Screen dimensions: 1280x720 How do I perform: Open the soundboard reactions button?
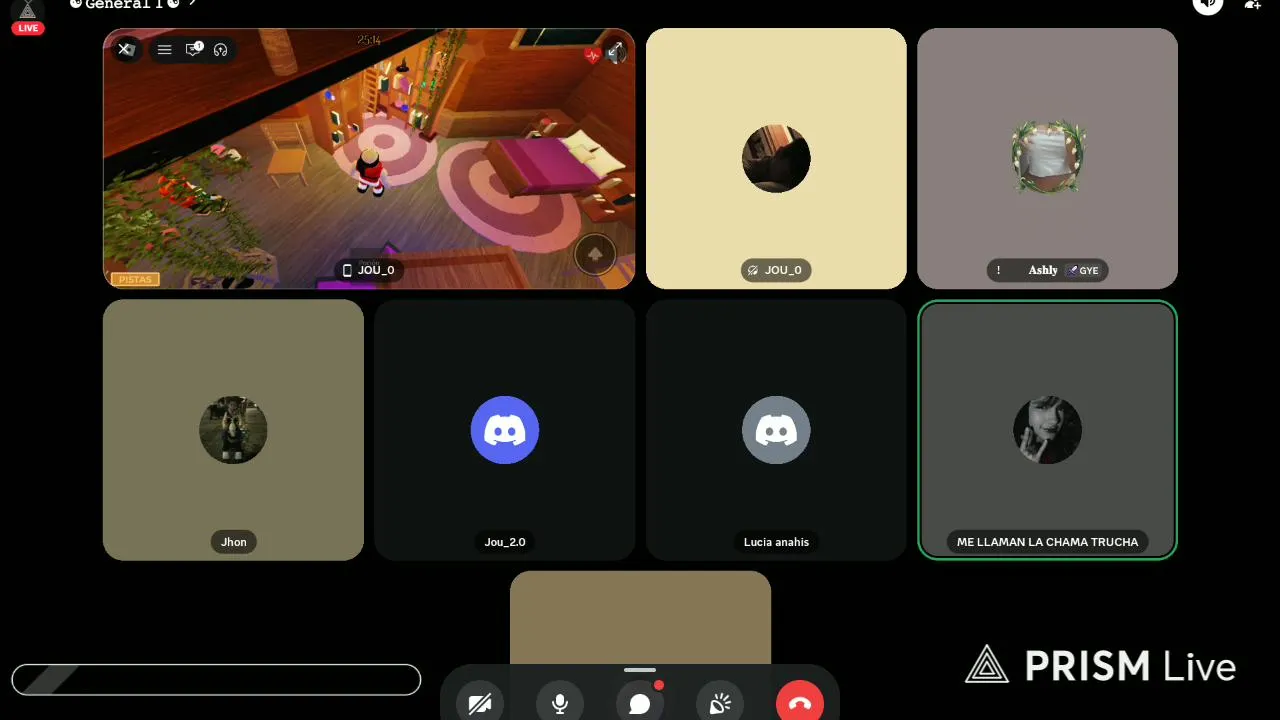[720, 704]
